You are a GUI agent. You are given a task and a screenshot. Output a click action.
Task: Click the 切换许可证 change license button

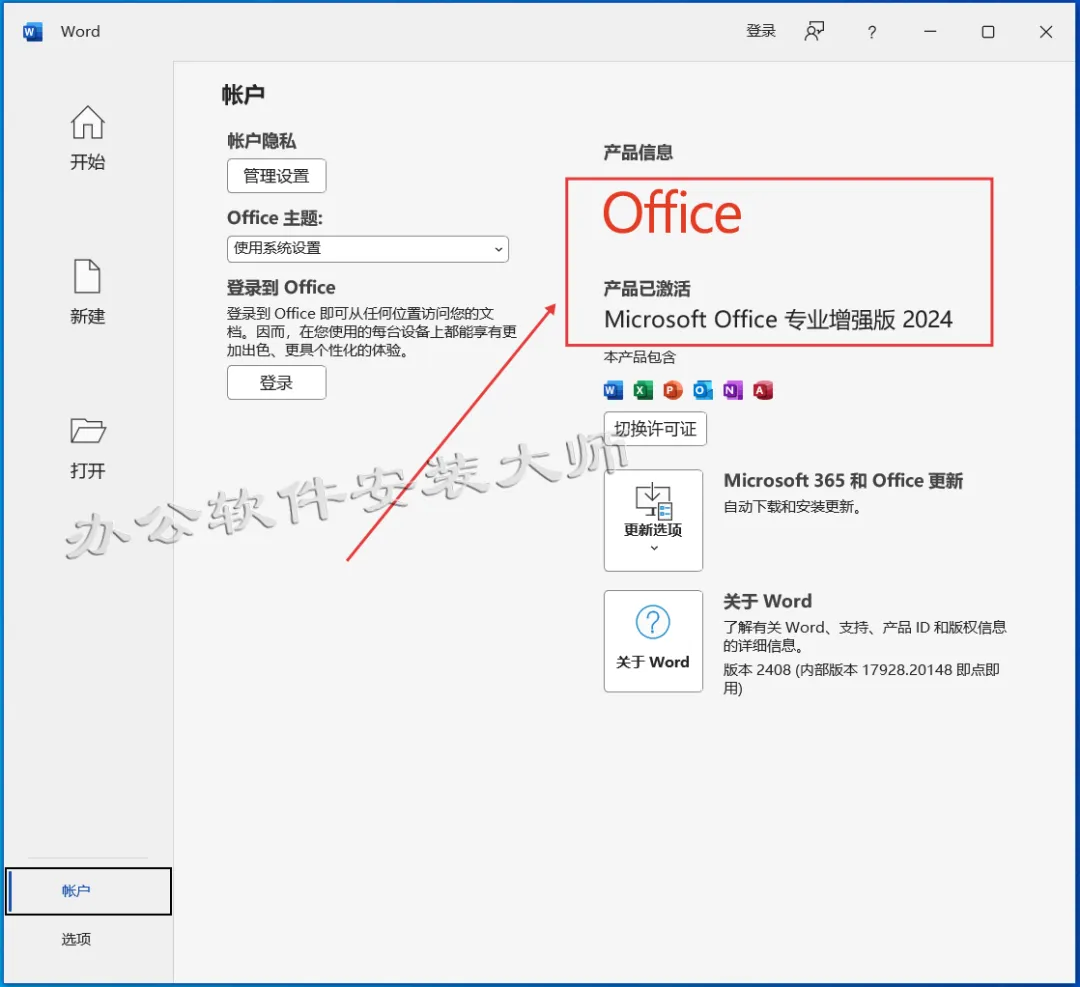655,429
